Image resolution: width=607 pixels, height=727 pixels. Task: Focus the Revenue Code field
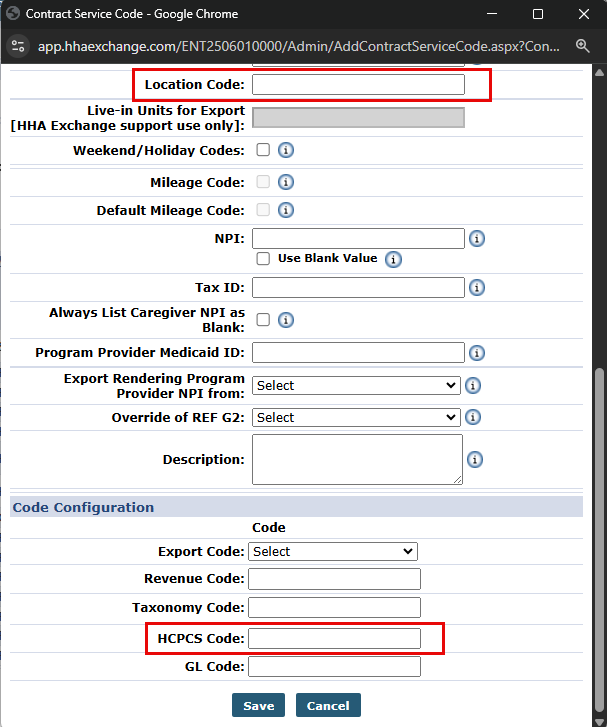[334, 579]
